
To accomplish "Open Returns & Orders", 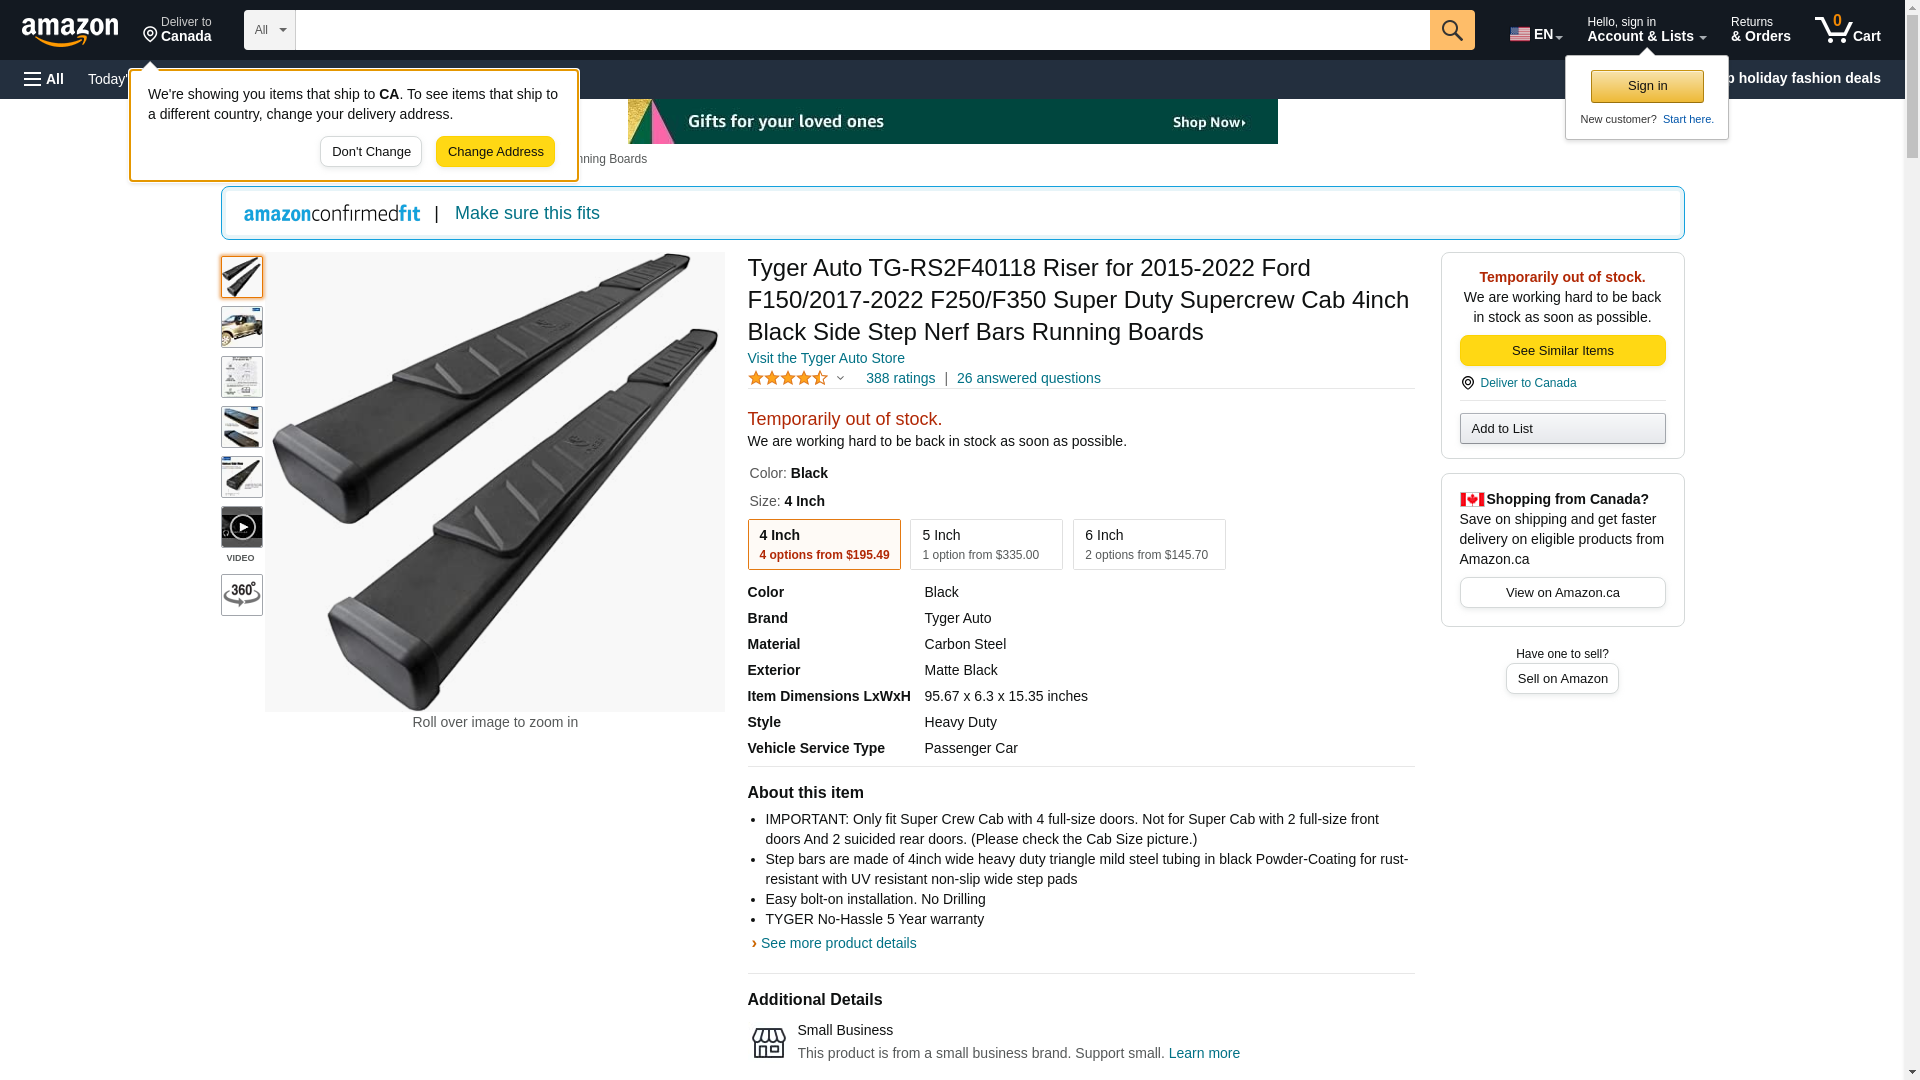I will pyautogui.click(x=1760, y=30).
